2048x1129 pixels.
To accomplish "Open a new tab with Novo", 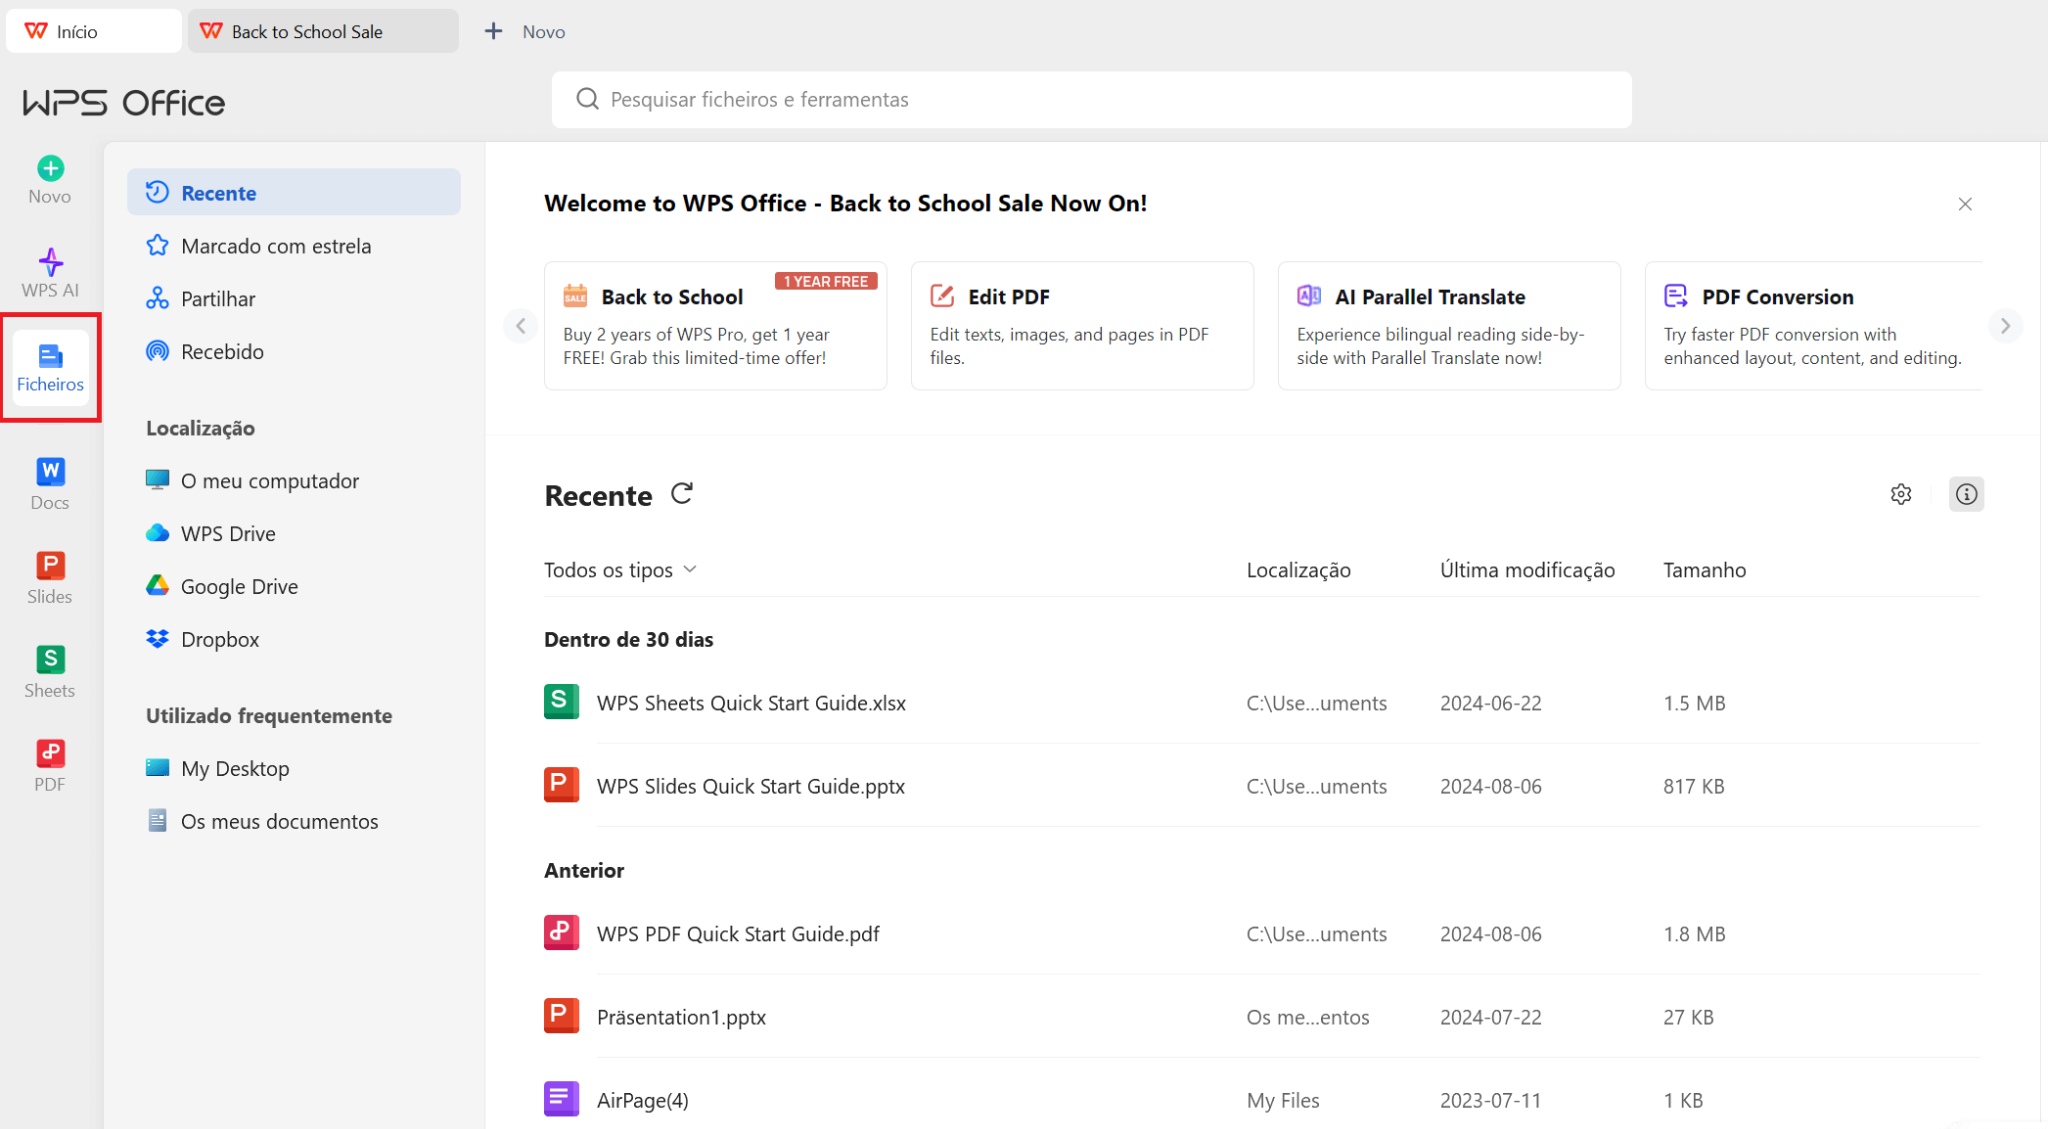I will [525, 31].
